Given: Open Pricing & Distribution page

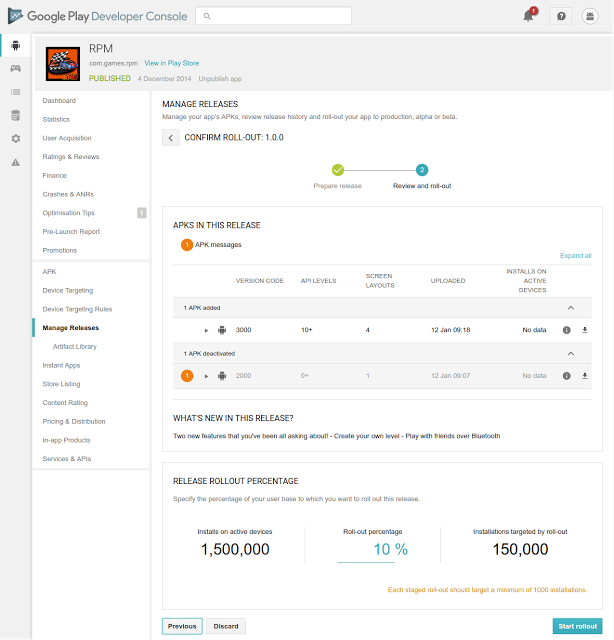Looking at the screenshot, I should [74, 421].
